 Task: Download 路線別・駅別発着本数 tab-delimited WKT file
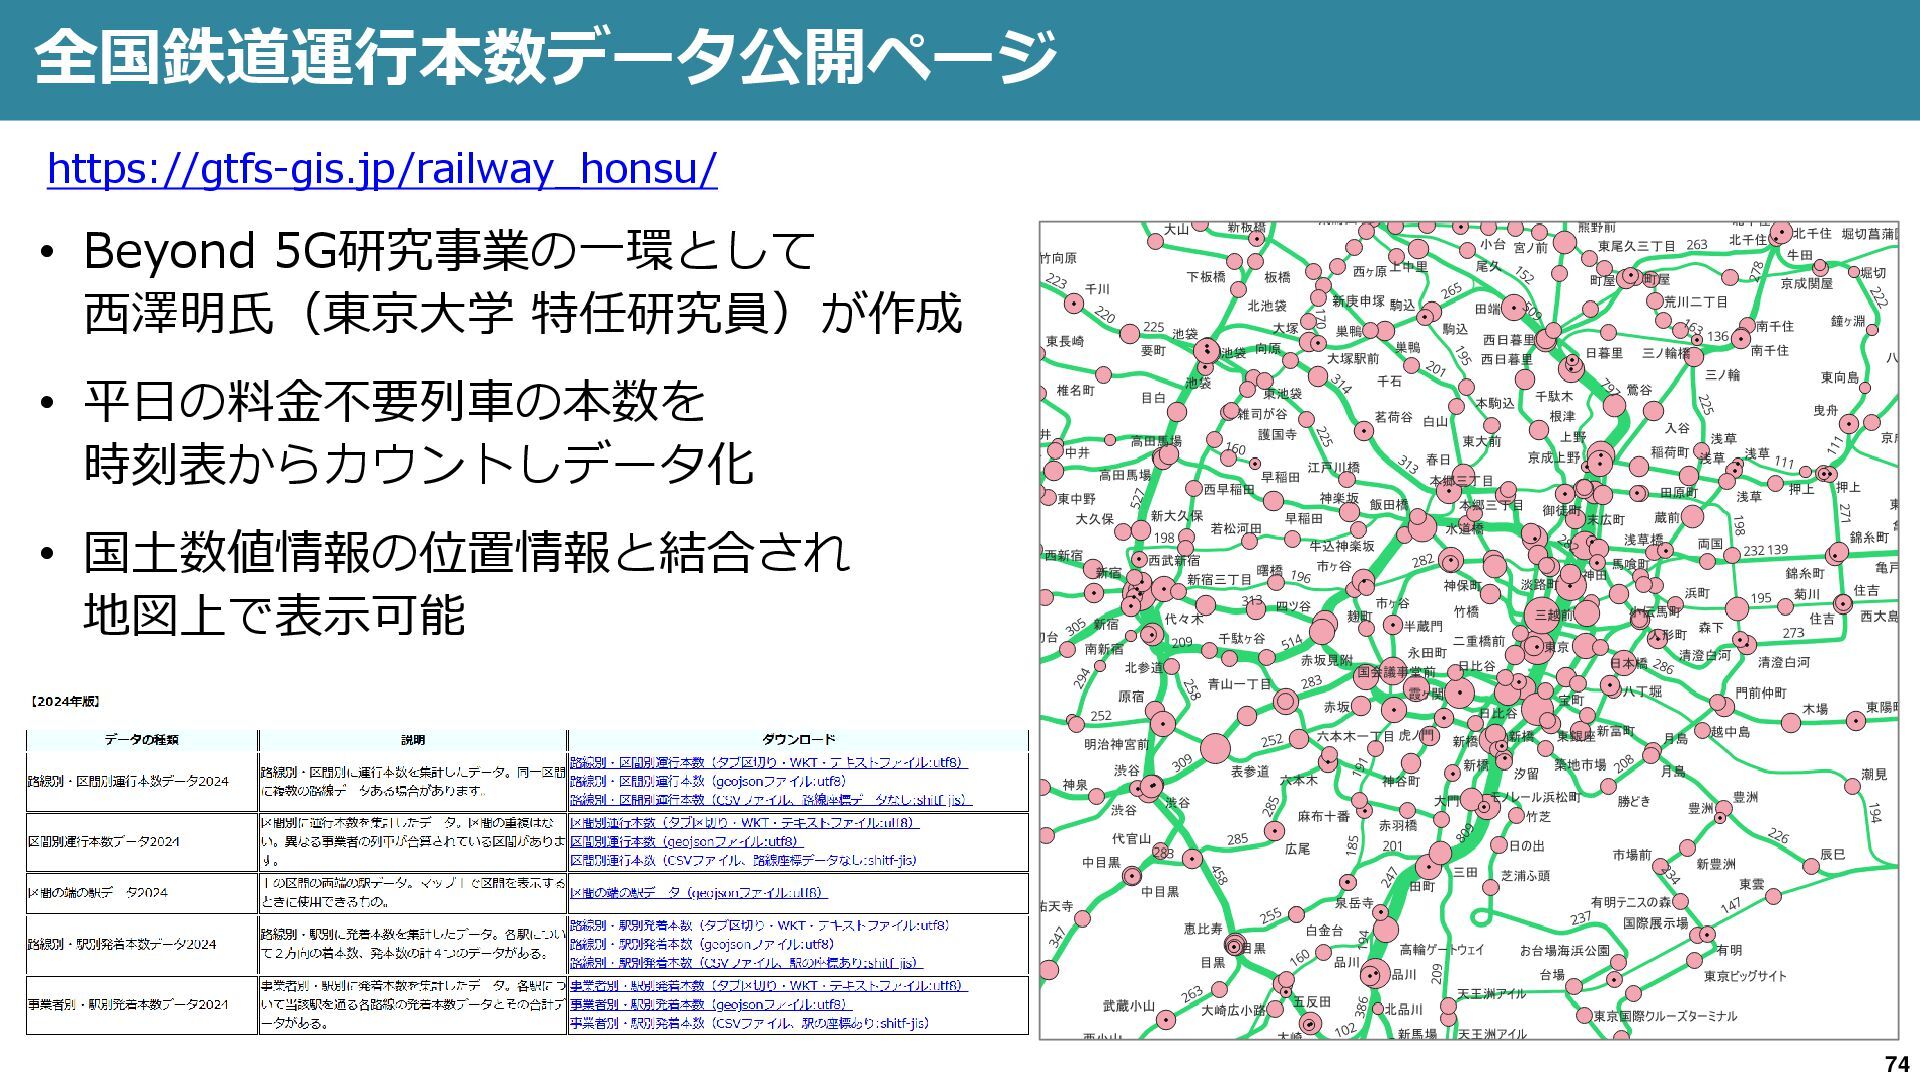759,926
